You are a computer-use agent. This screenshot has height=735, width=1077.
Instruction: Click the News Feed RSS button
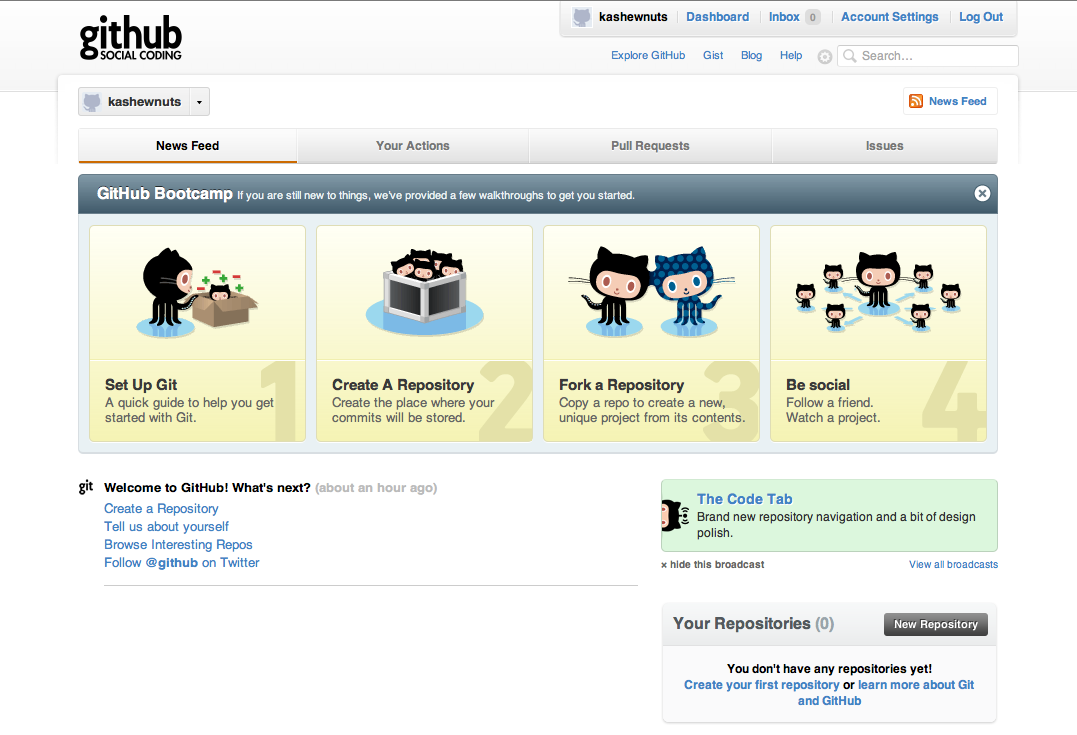[x=950, y=101]
